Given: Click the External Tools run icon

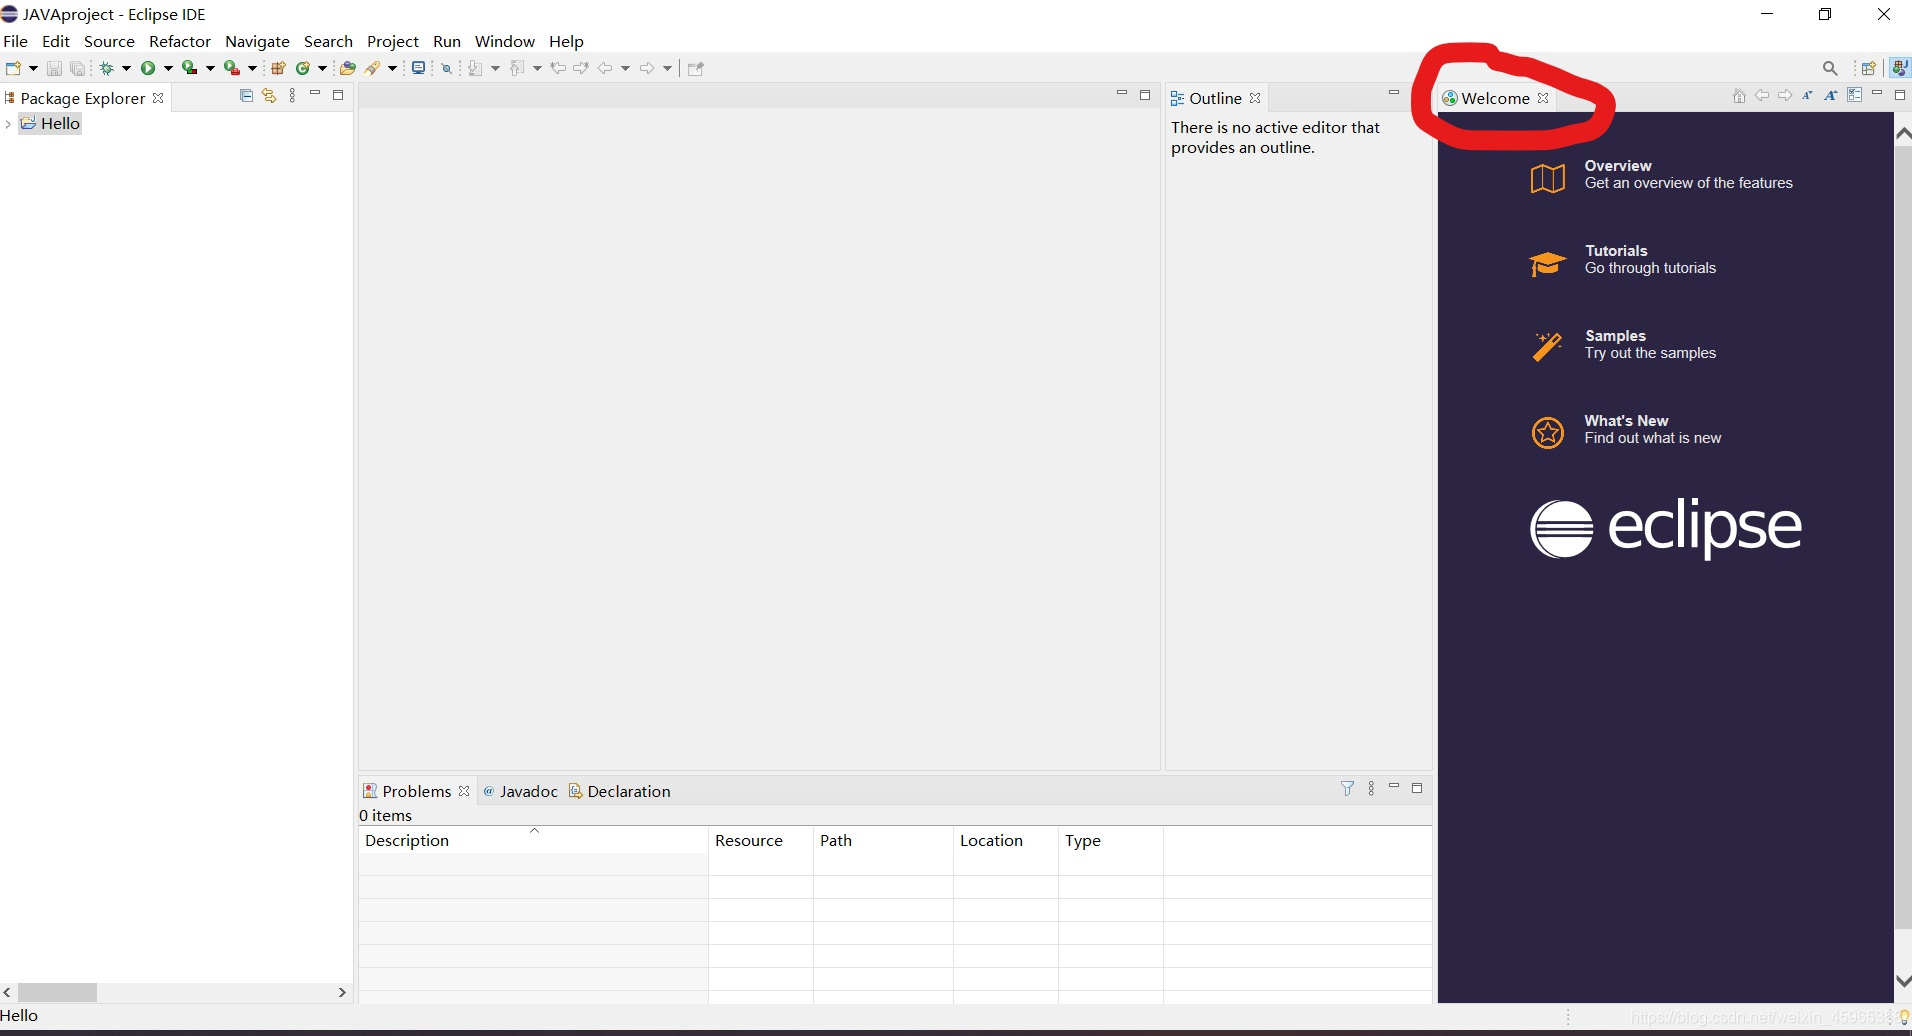Looking at the screenshot, I should (x=231, y=68).
